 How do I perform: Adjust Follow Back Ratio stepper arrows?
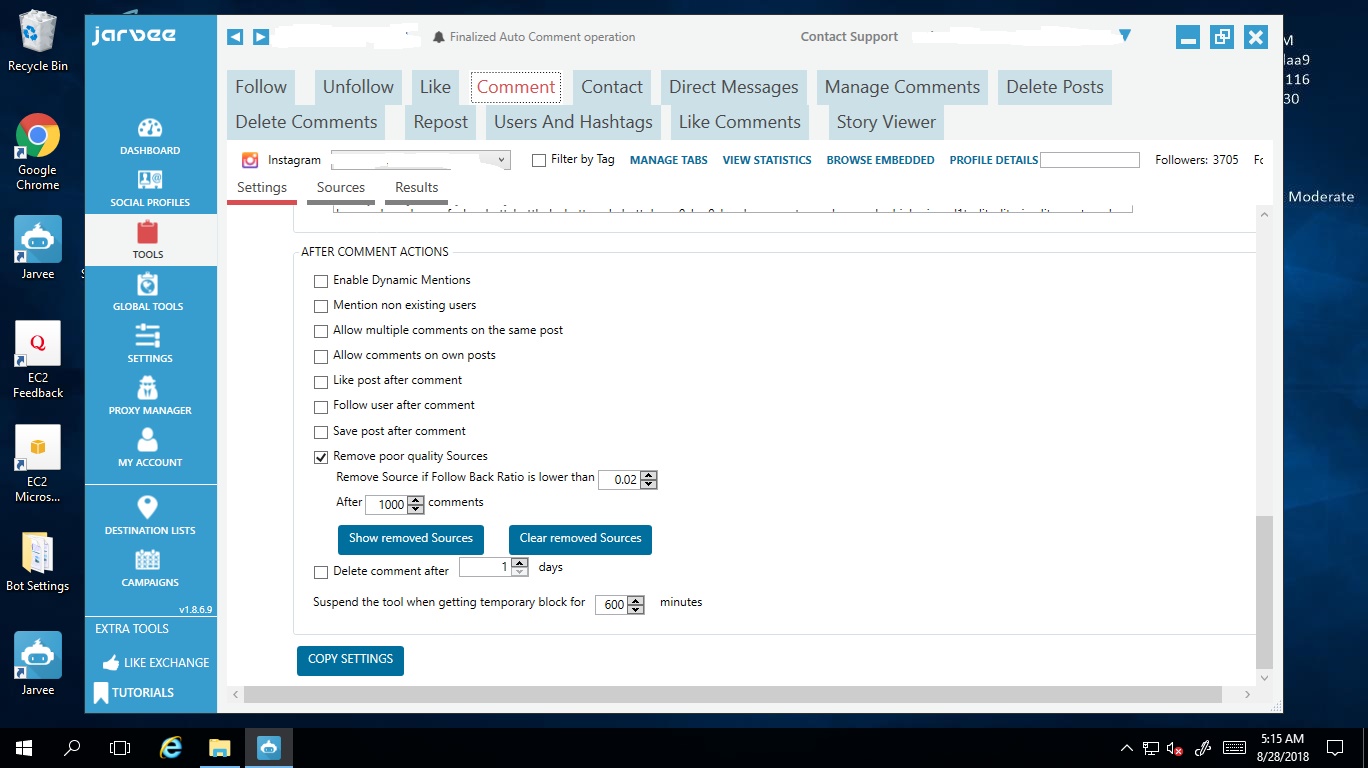point(648,480)
